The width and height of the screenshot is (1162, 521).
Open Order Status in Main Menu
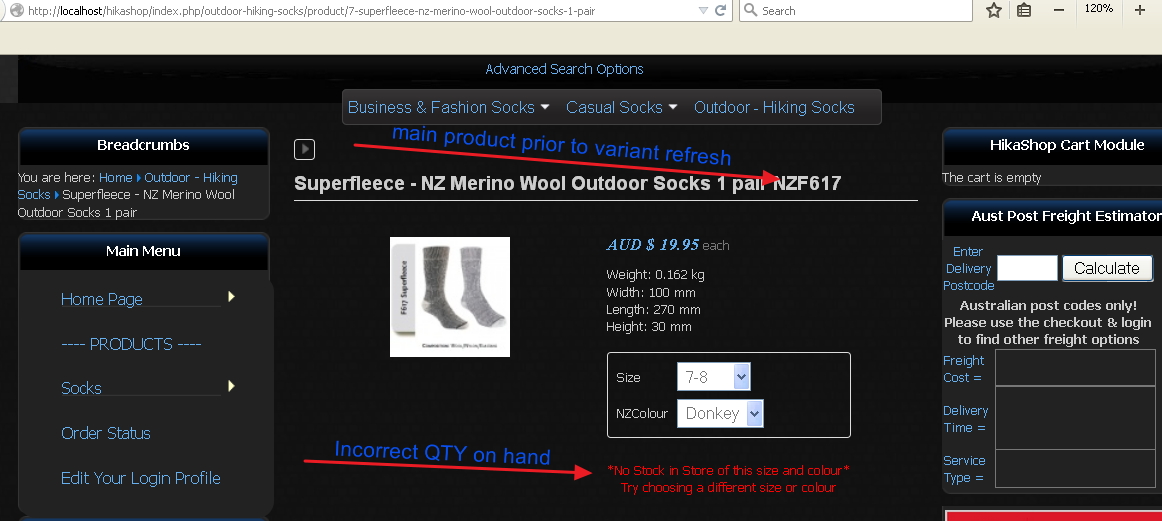pyautogui.click(x=106, y=434)
